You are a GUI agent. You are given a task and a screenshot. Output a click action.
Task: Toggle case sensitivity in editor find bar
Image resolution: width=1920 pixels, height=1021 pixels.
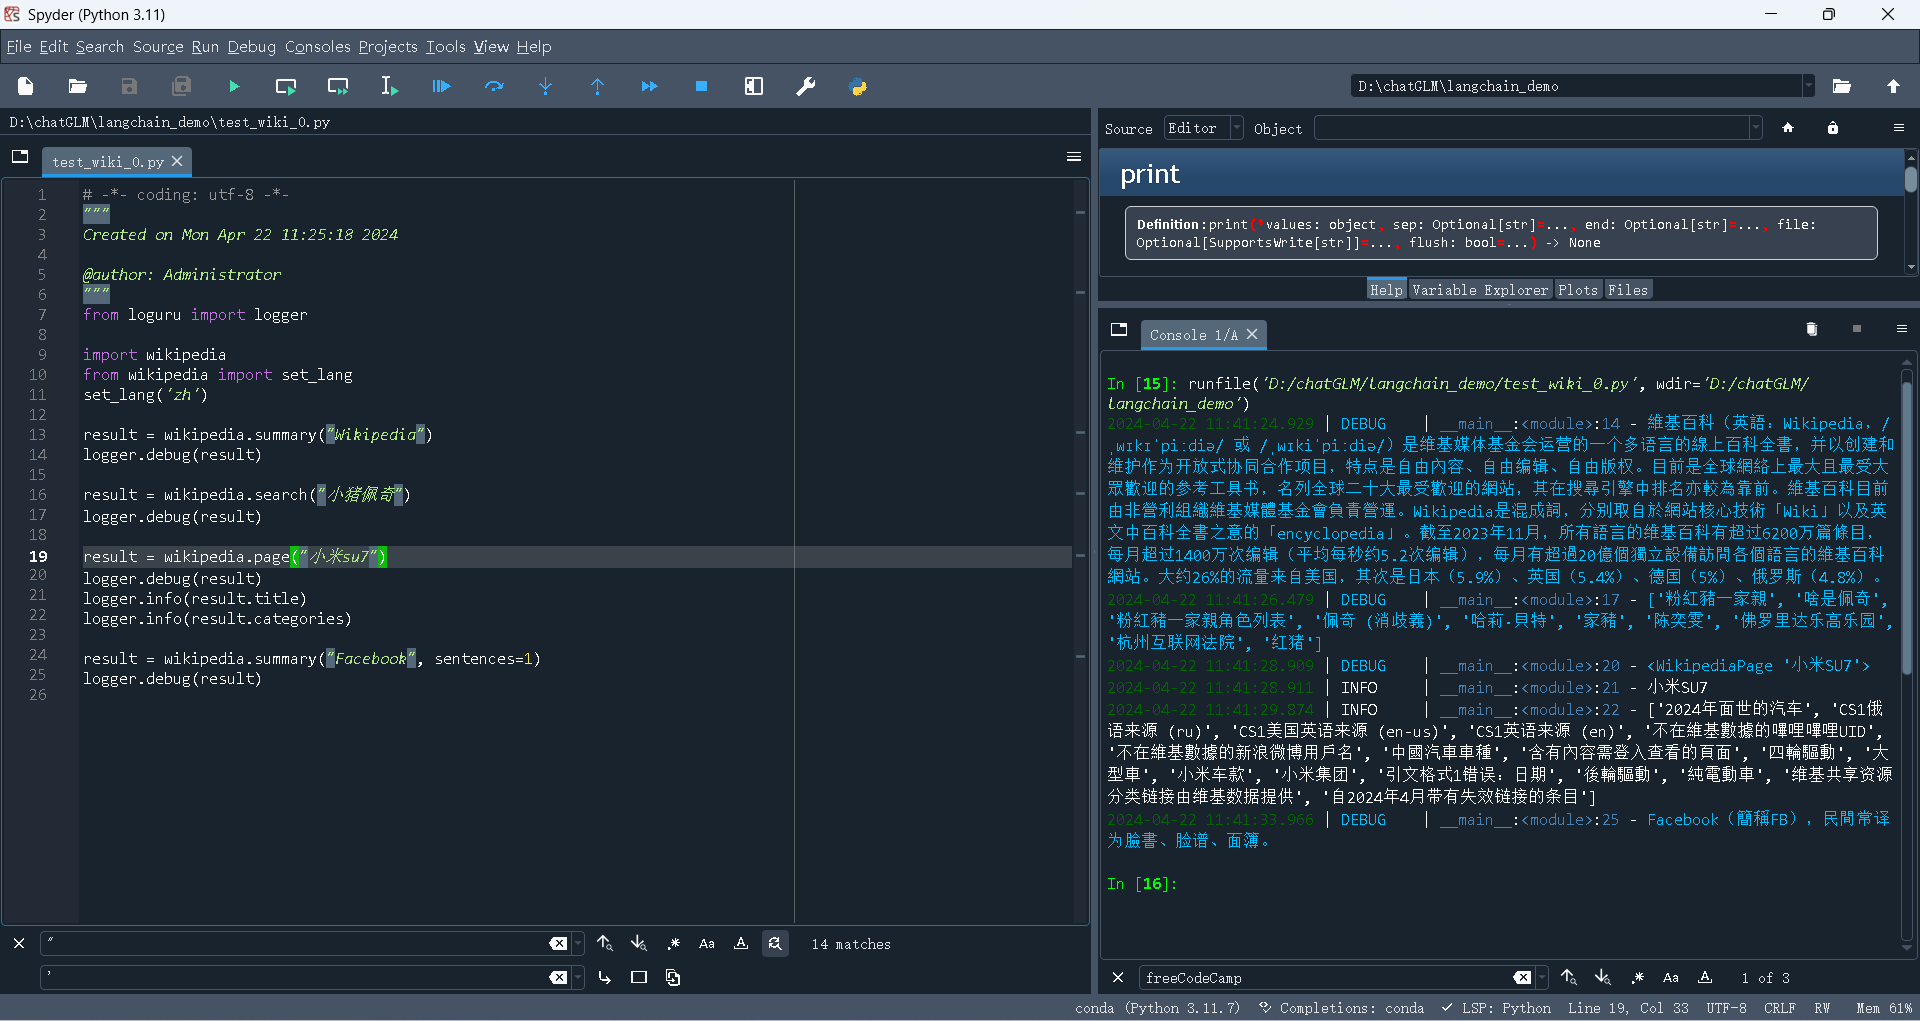pos(707,944)
